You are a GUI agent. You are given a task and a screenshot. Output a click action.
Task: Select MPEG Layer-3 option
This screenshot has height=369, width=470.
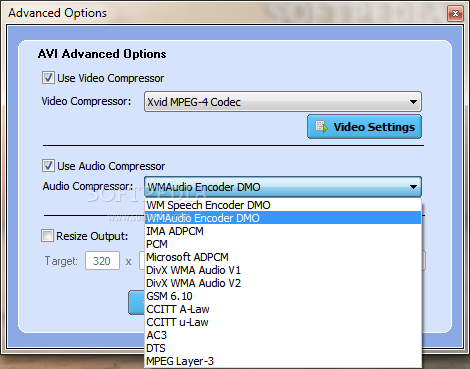(x=283, y=361)
